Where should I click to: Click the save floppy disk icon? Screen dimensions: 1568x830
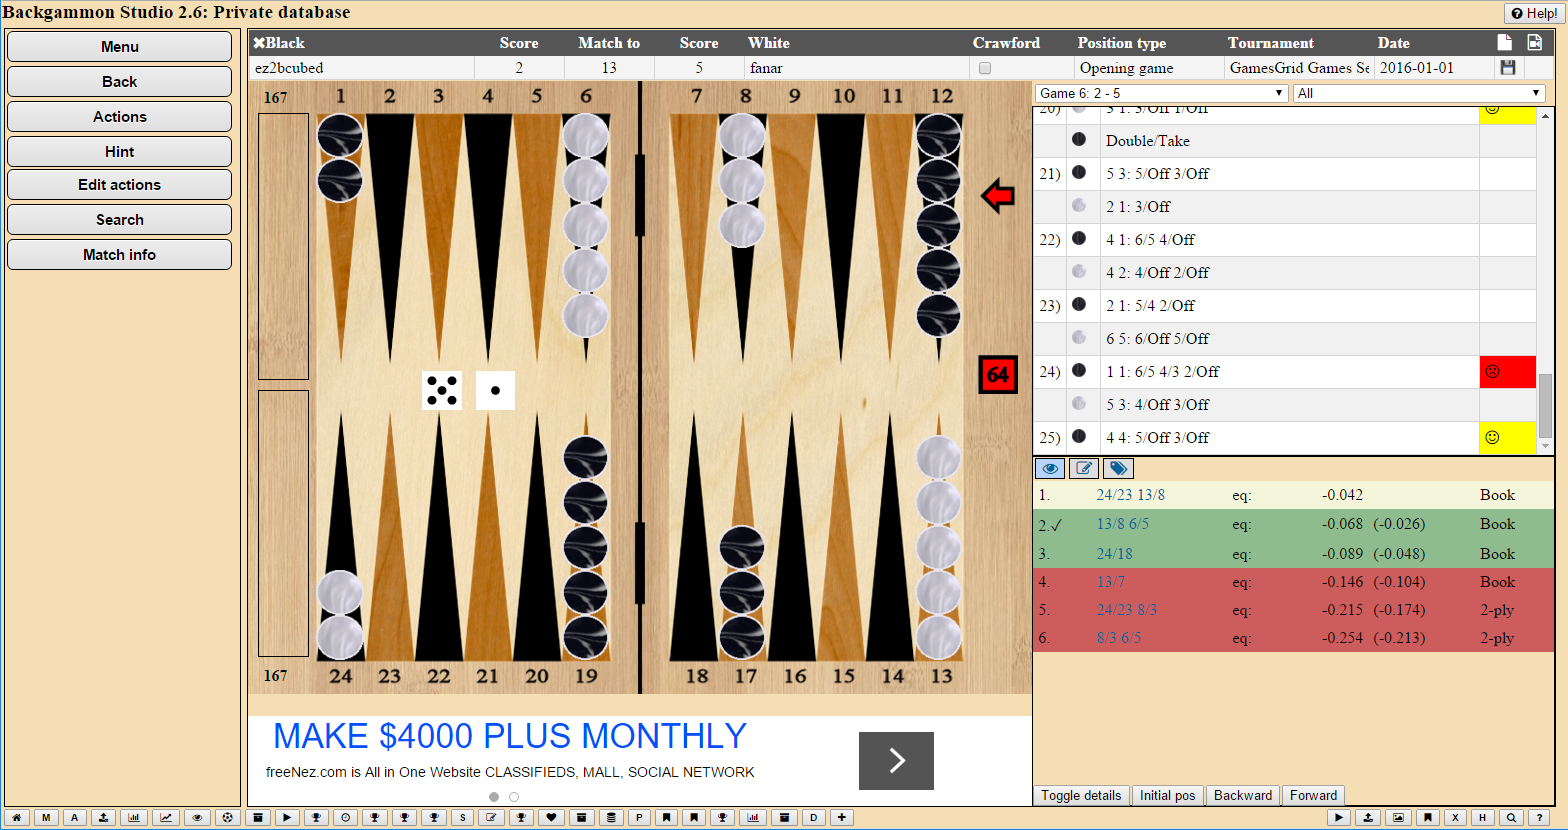pyautogui.click(x=1508, y=68)
